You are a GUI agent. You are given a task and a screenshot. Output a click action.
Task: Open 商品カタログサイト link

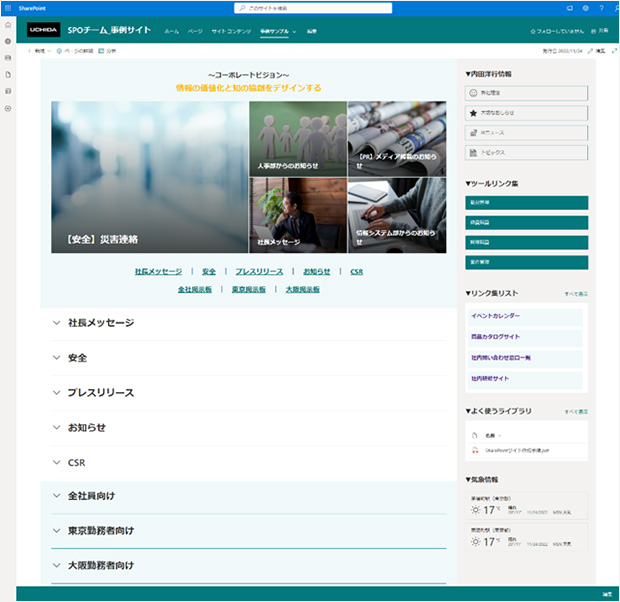pos(495,337)
